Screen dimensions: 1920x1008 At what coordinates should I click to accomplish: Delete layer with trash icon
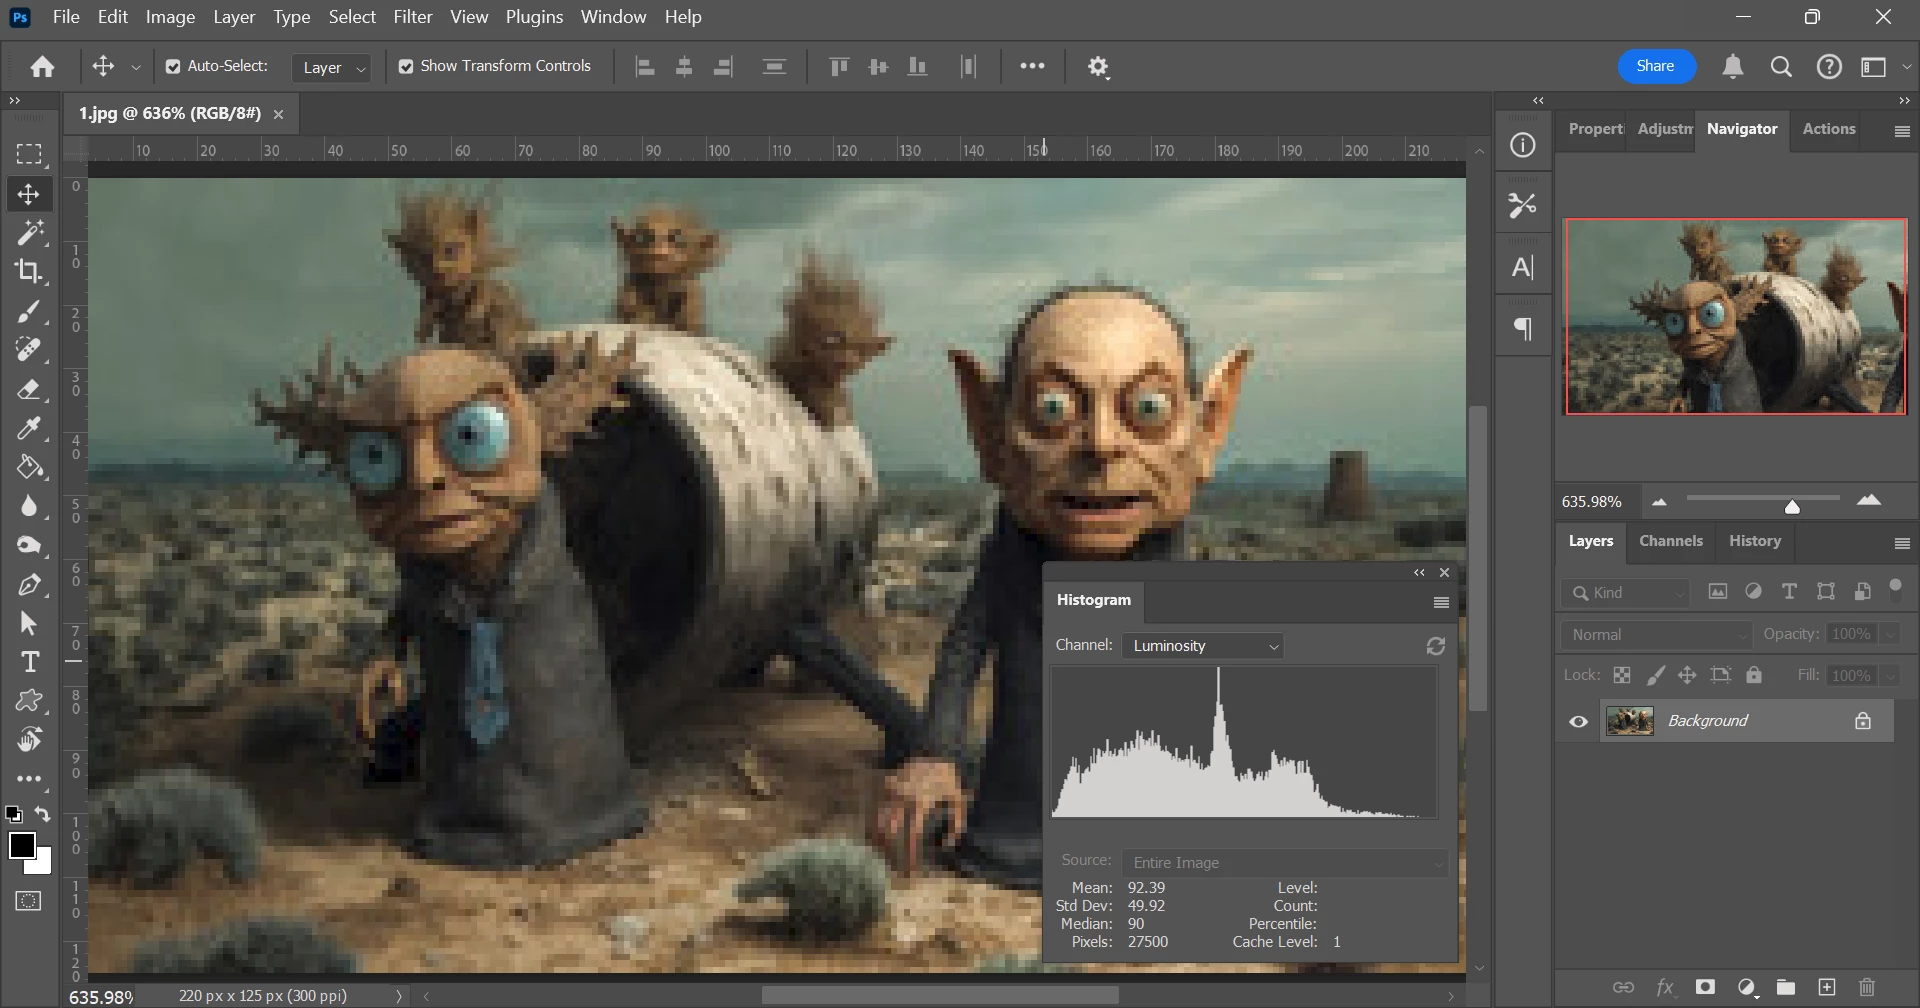click(x=1866, y=988)
